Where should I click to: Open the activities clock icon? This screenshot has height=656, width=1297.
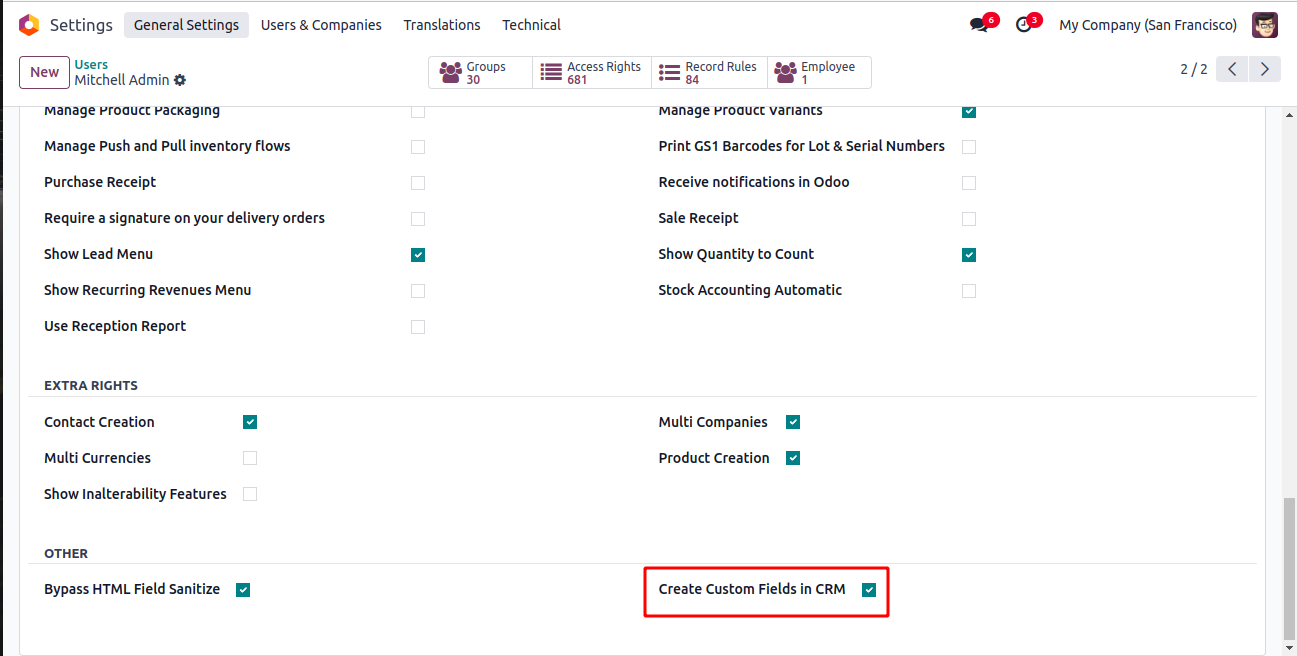[1023, 25]
